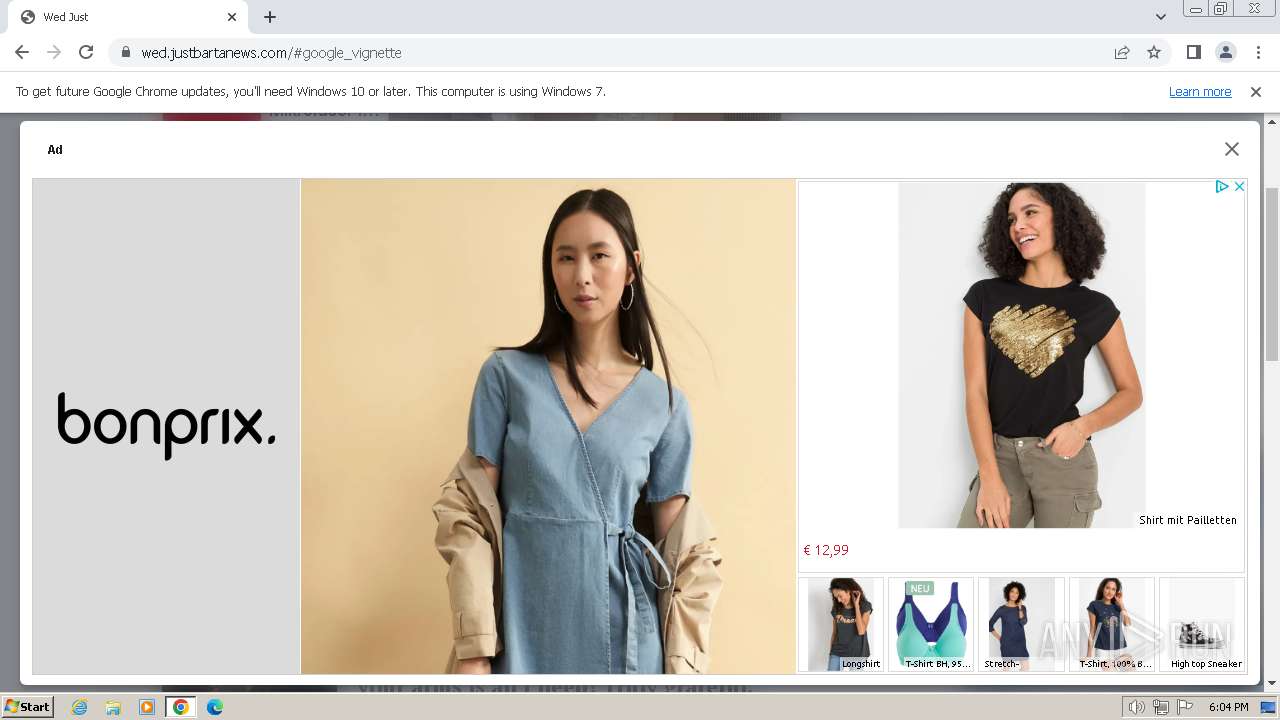Image resolution: width=1280 pixels, height=720 pixels.
Task: Open a new tab
Action: pyautogui.click(x=270, y=17)
